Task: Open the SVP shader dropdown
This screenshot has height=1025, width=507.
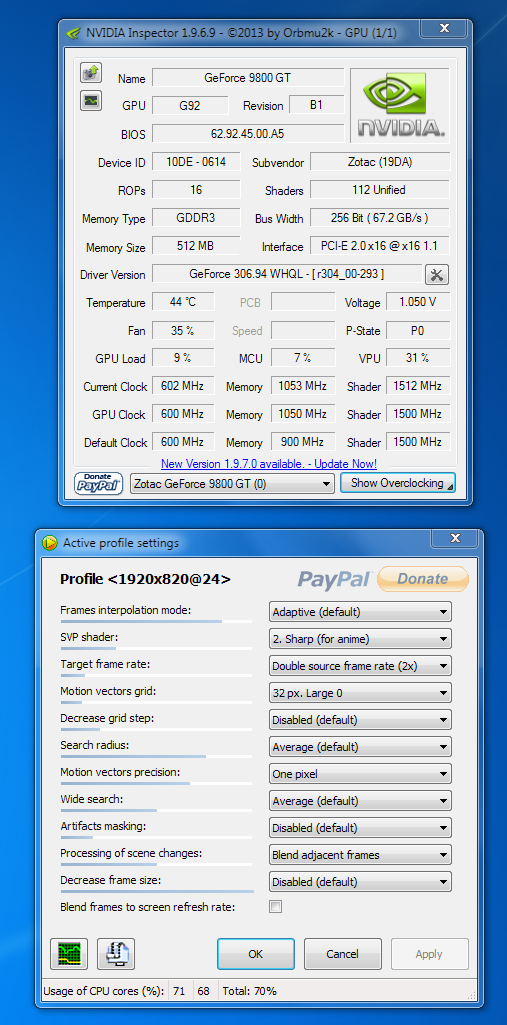Action: pos(360,639)
